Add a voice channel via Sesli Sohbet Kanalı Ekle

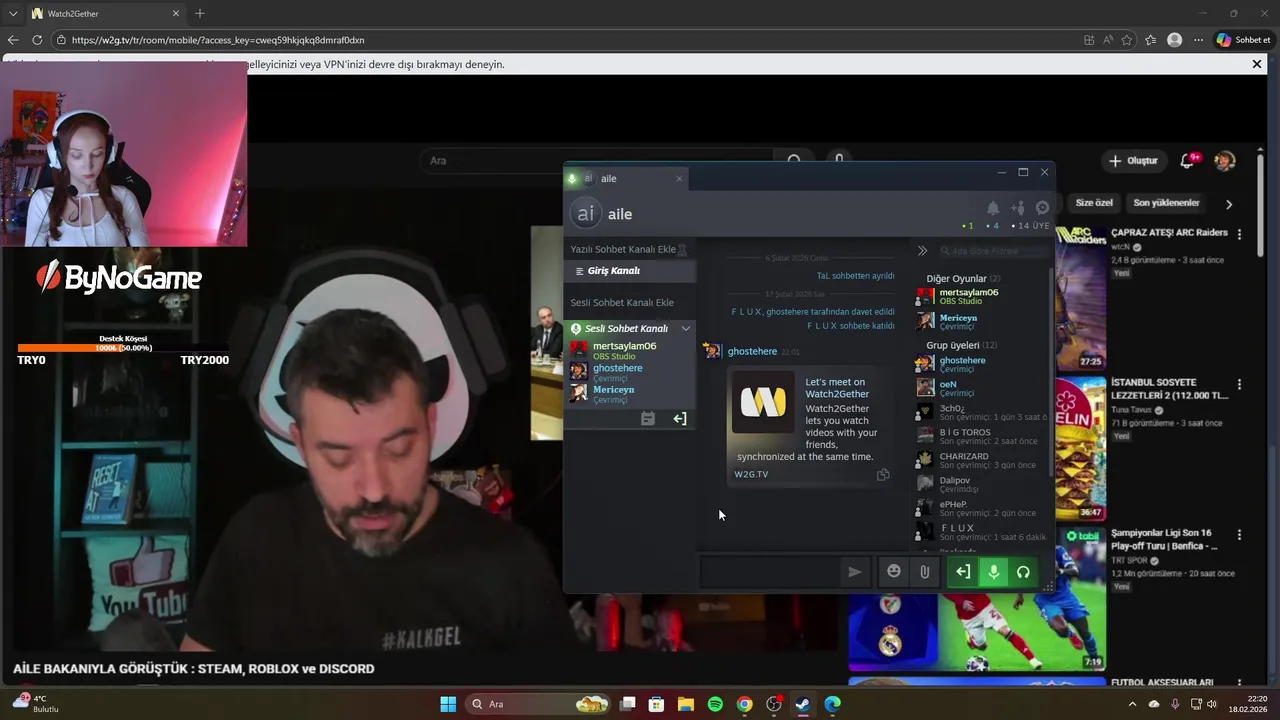point(622,302)
